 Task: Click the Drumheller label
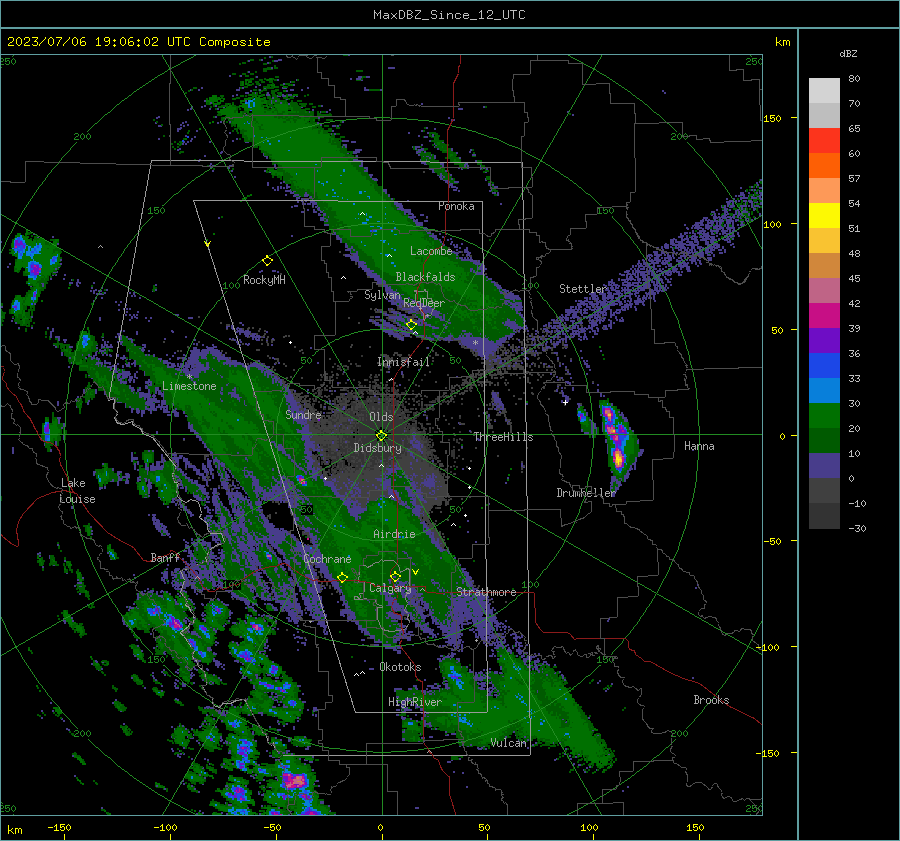(586, 493)
